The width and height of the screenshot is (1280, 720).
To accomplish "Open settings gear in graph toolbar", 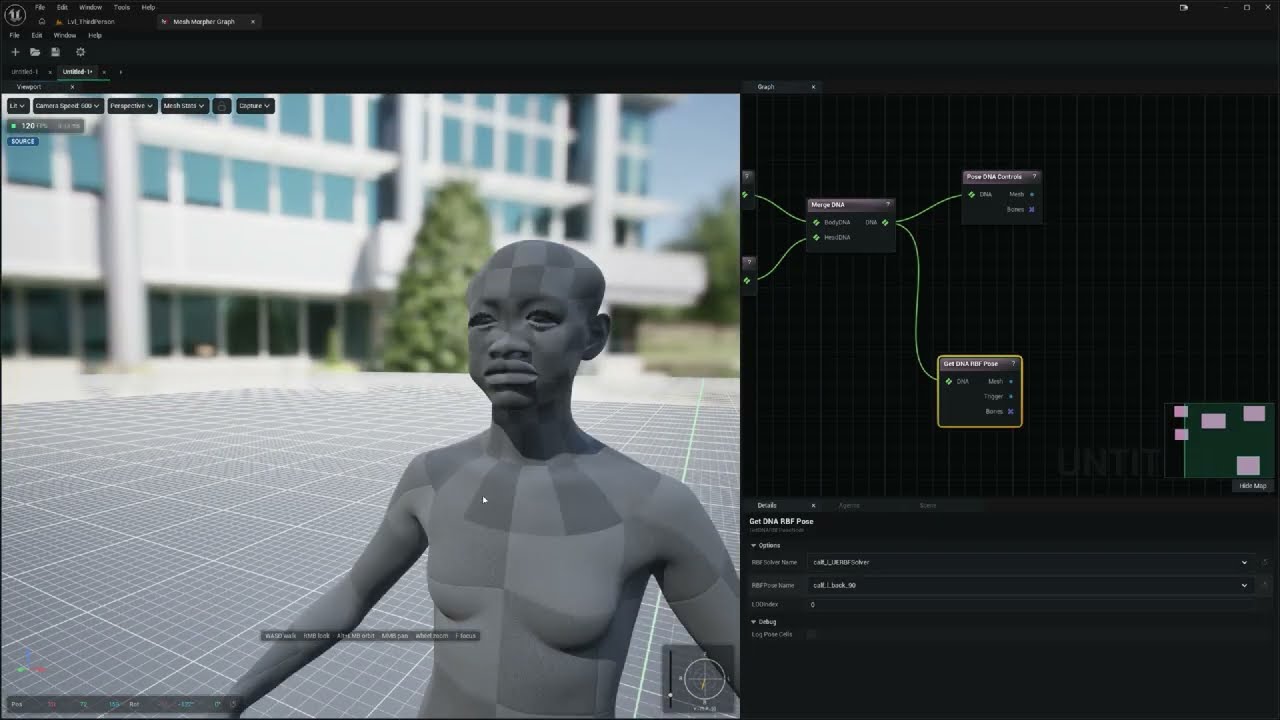I will 80,52.
